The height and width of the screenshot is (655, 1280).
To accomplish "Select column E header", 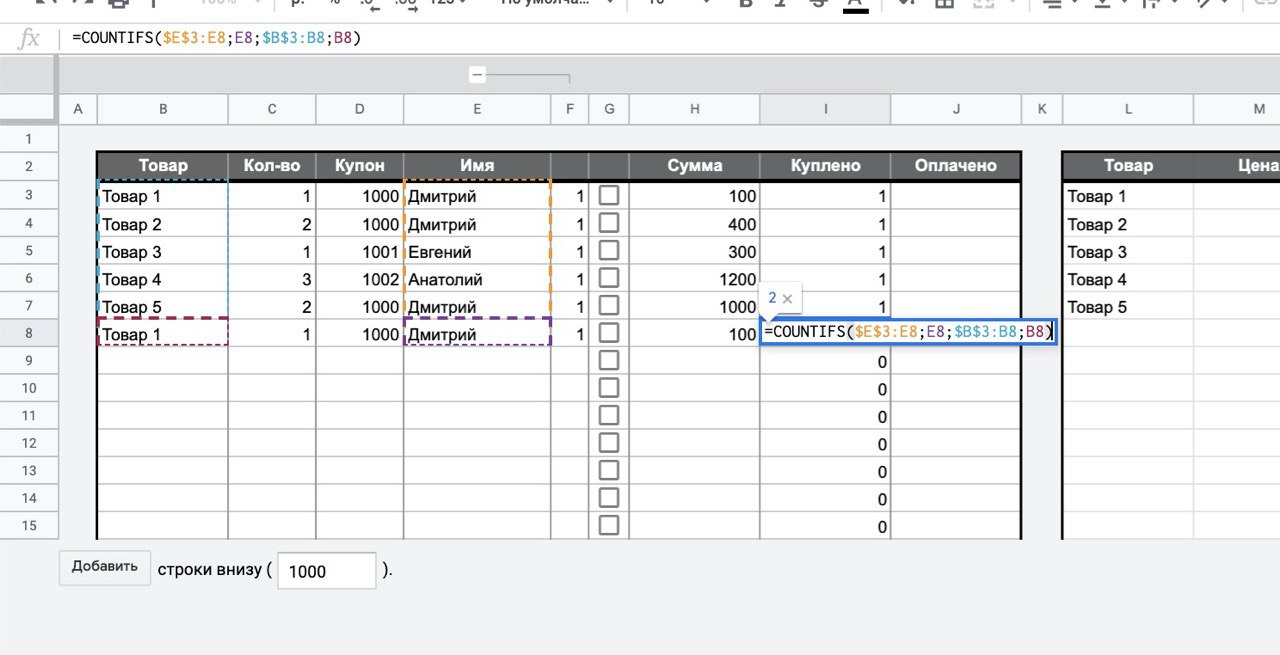I will 477,109.
